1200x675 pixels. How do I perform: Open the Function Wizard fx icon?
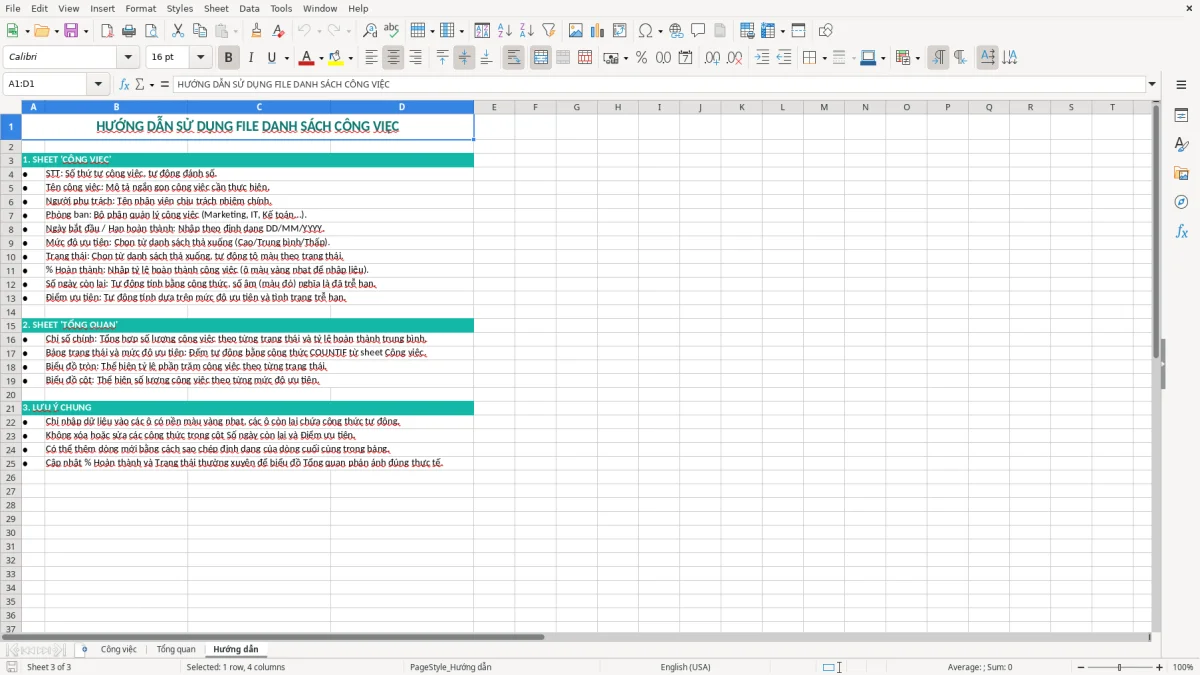125,84
